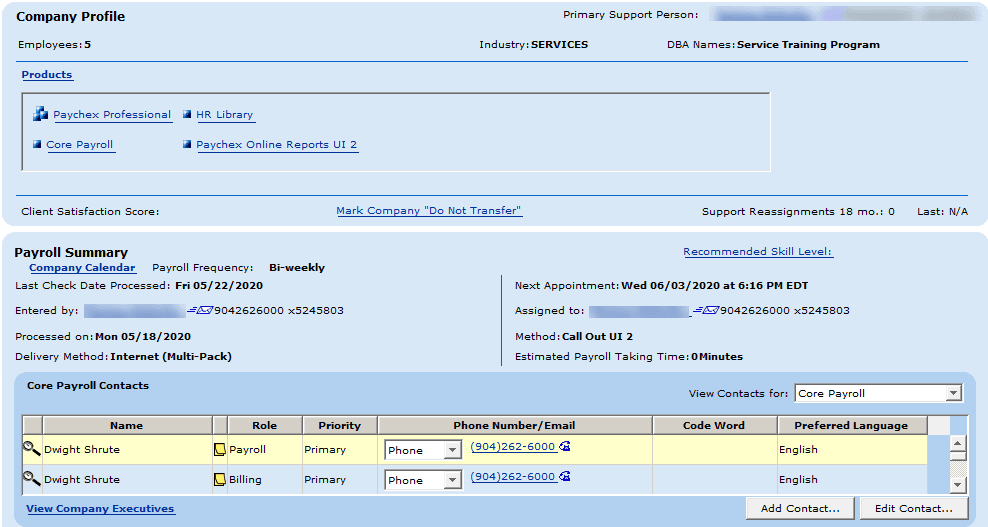The height and width of the screenshot is (527, 988).
Task: Open the Paychex Professional link
Action: (112, 115)
